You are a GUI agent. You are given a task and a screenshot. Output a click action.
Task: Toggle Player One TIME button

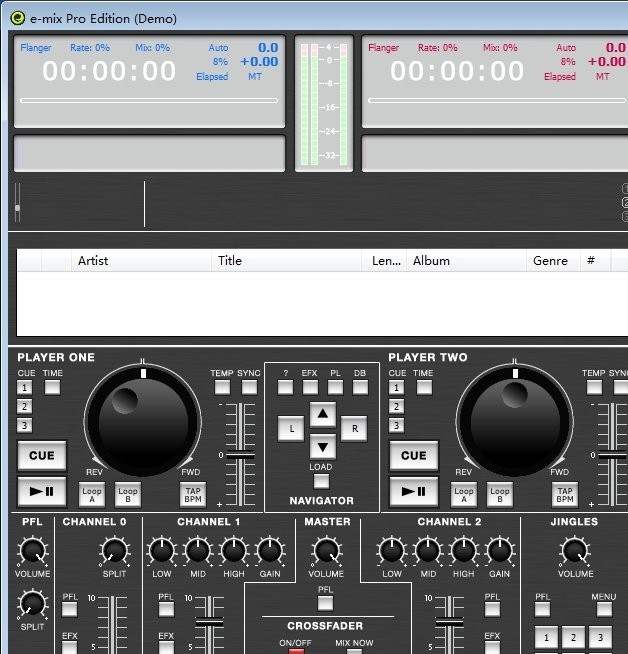point(53,387)
